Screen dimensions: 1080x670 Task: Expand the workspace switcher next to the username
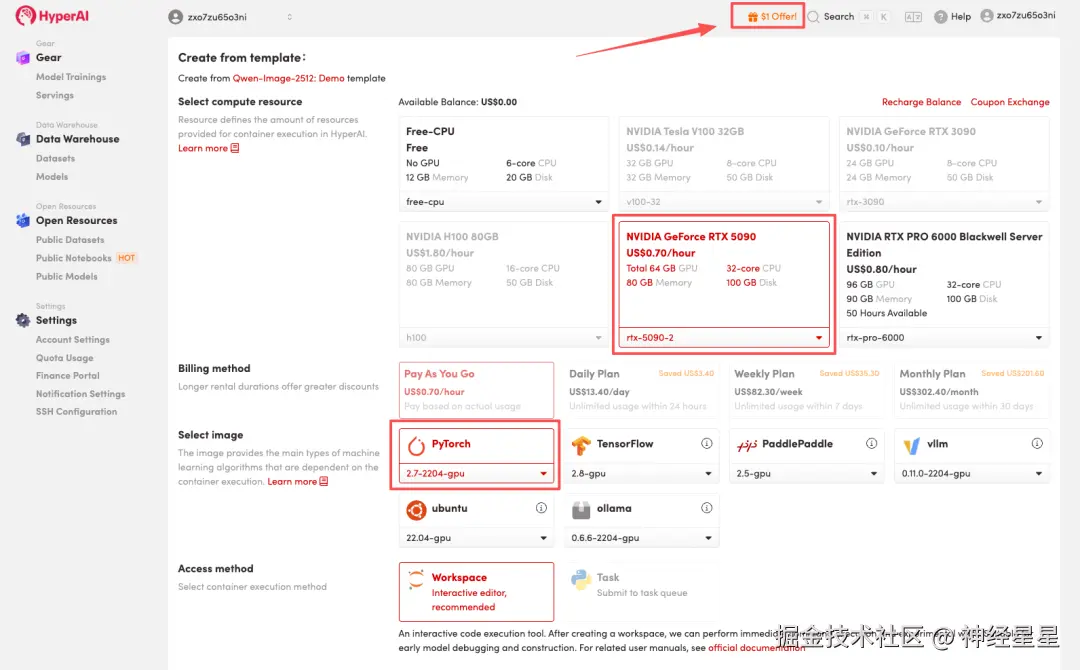pyautogui.click(x=289, y=17)
